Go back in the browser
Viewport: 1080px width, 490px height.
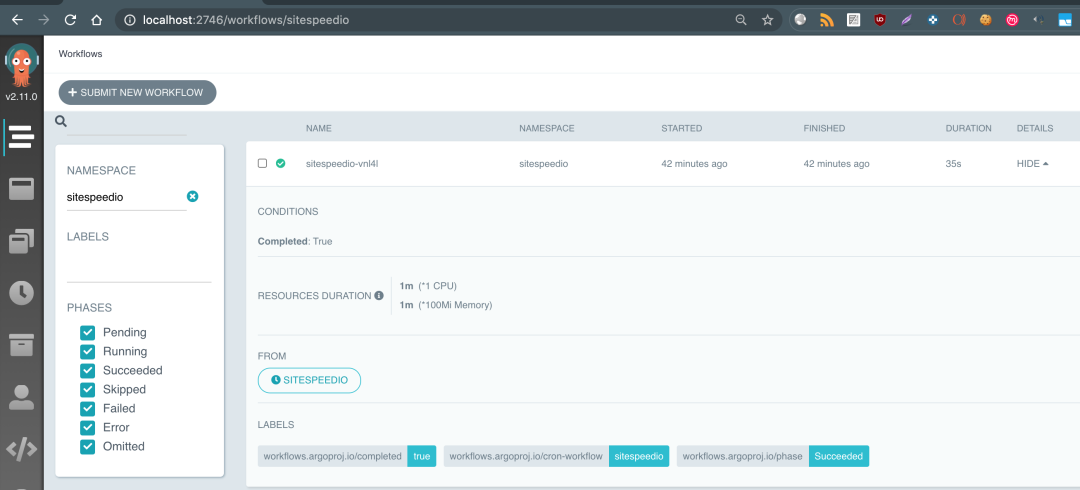click(17, 20)
